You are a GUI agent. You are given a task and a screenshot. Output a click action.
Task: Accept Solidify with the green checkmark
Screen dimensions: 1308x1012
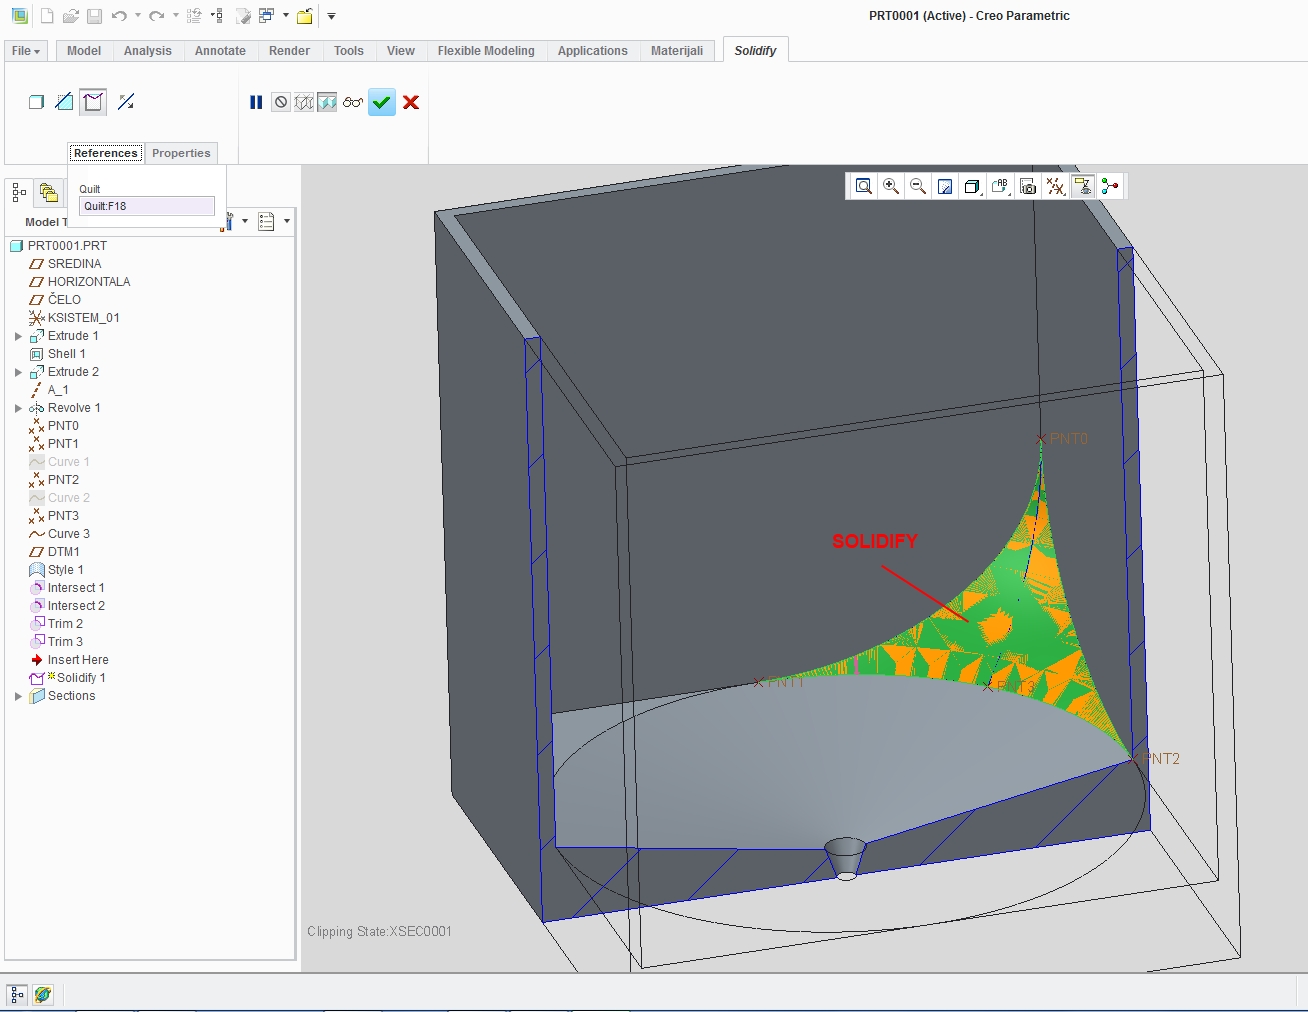(x=382, y=102)
